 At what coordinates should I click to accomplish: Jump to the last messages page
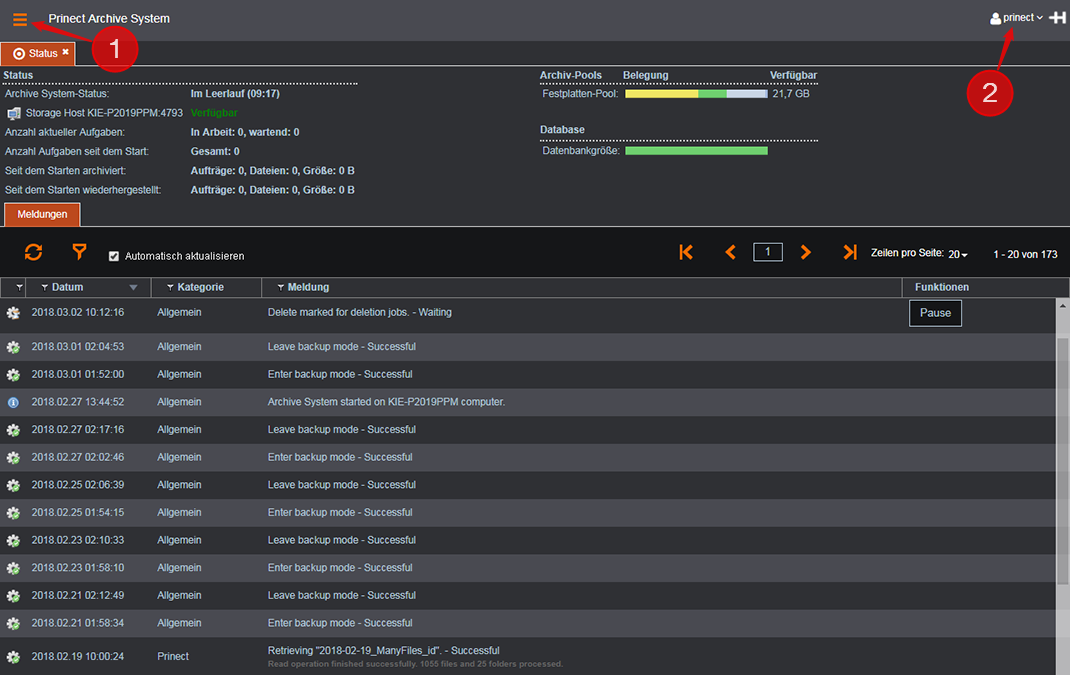(x=849, y=253)
